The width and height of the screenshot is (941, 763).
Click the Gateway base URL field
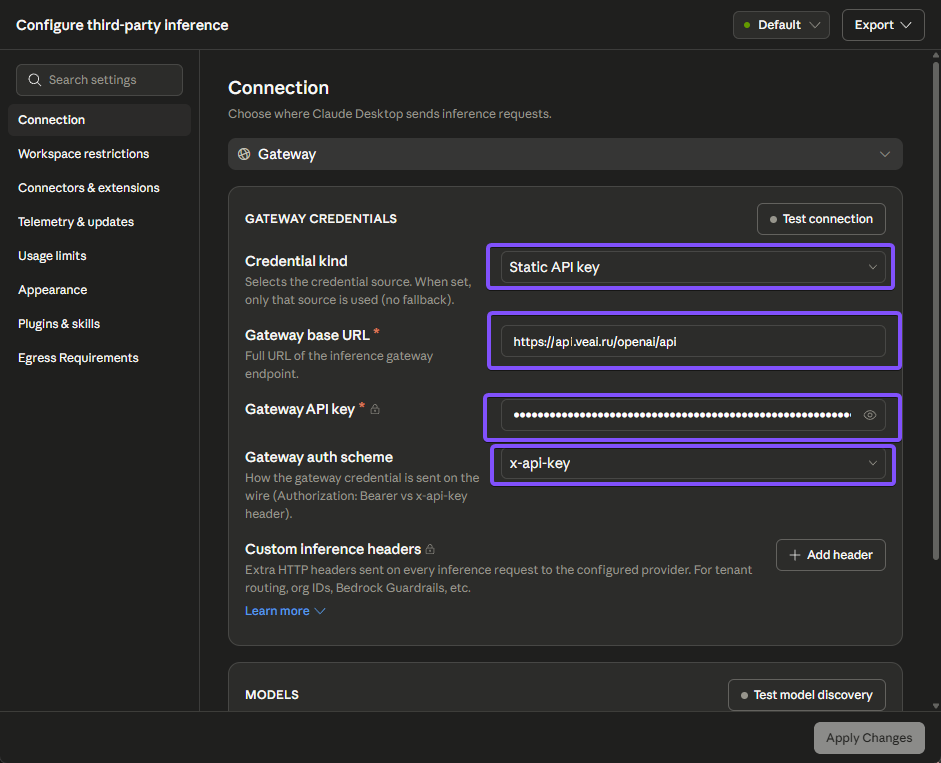point(693,341)
